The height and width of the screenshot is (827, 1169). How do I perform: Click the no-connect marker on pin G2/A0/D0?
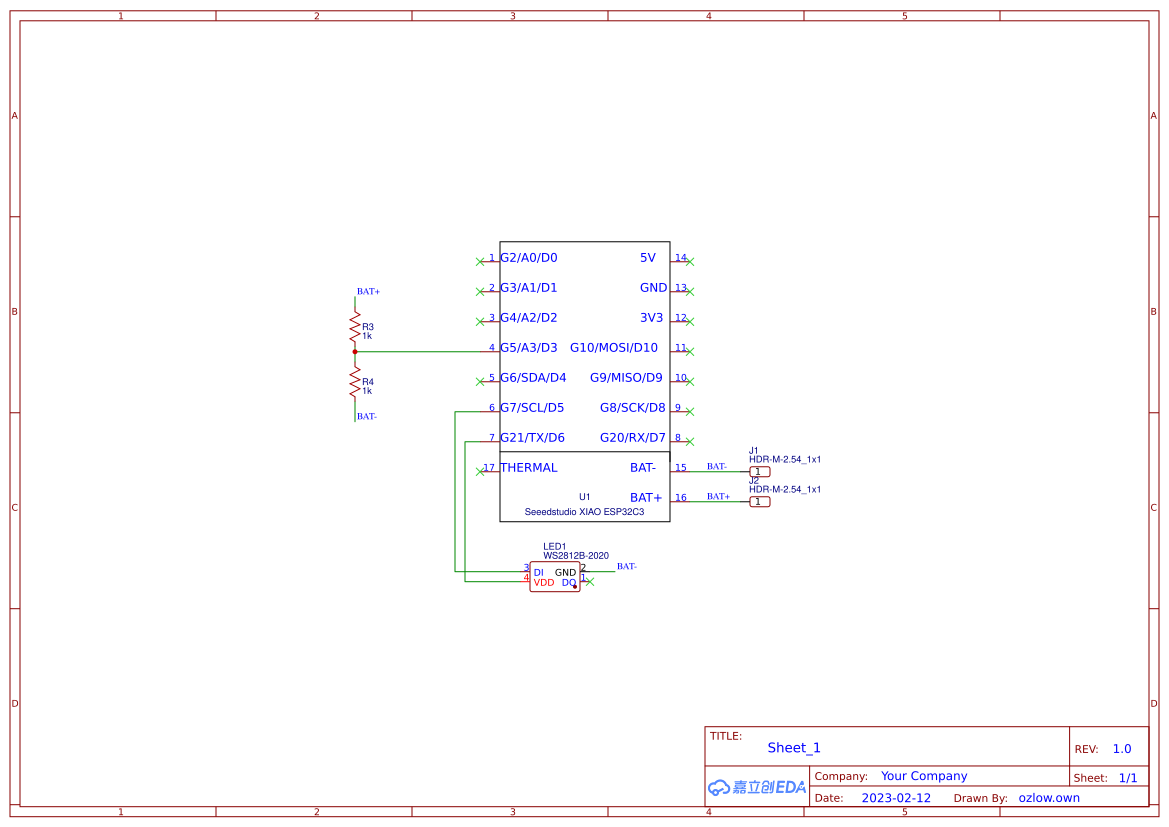[x=481, y=260]
